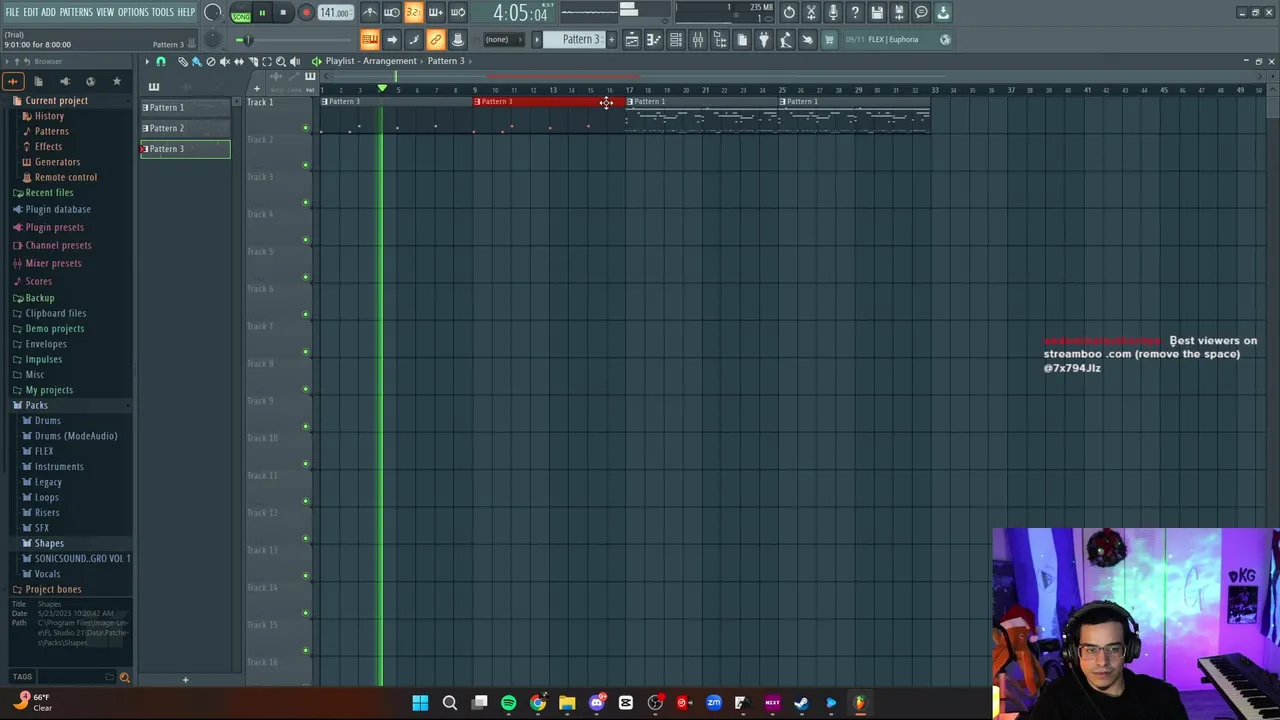Pause playback with the pause button
1280x720 pixels.
click(x=262, y=13)
